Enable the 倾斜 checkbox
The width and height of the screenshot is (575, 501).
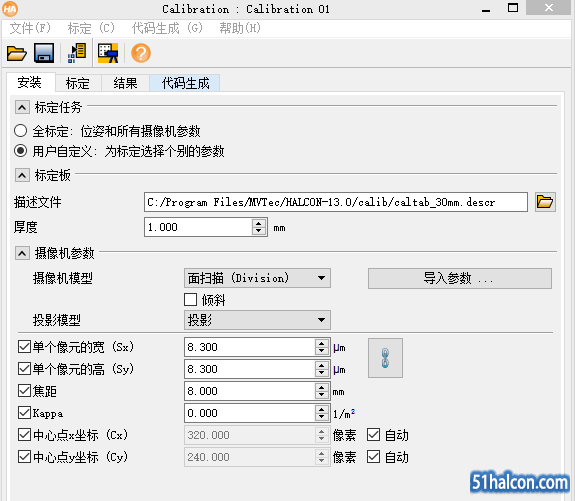pyautogui.click(x=190, y=299)
